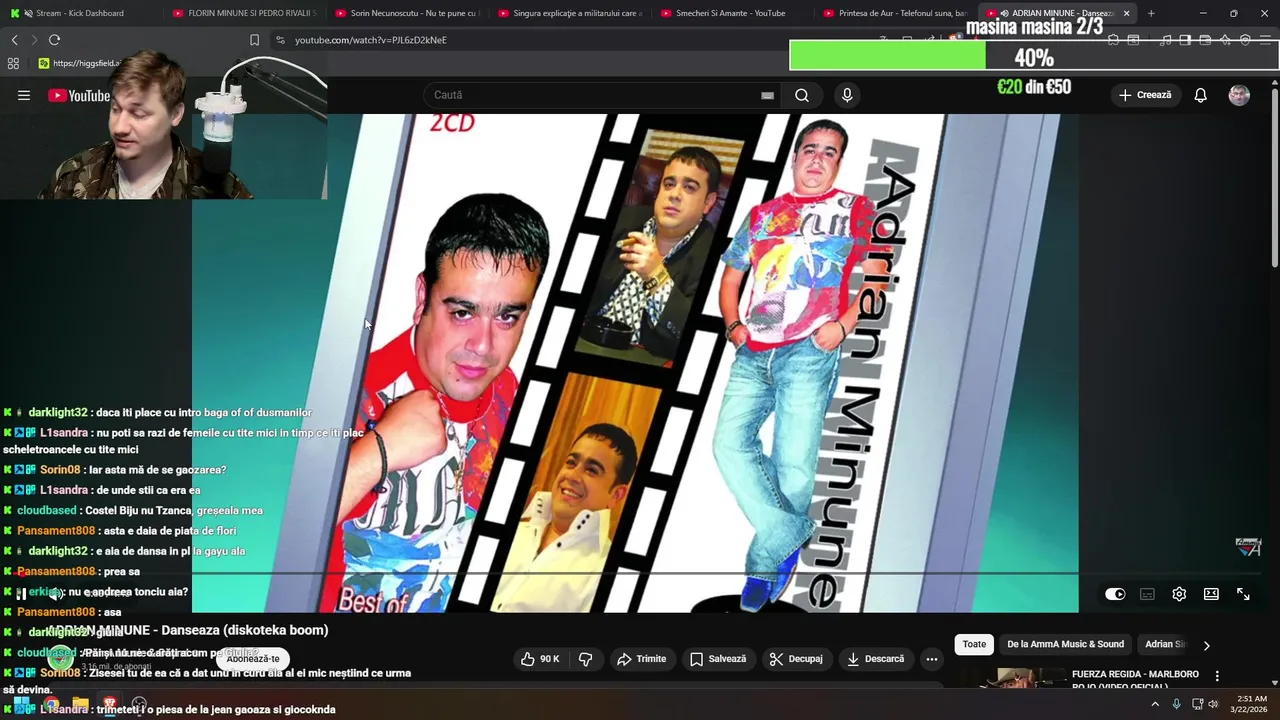1280x720 pixels.
Task: Dislike the video with thumbs down
Action: coord(586,659)
